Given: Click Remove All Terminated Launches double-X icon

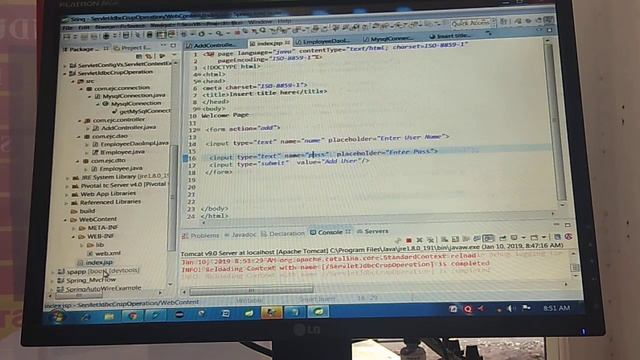Looking at the screenshot, I should click(x=430, y=240).
